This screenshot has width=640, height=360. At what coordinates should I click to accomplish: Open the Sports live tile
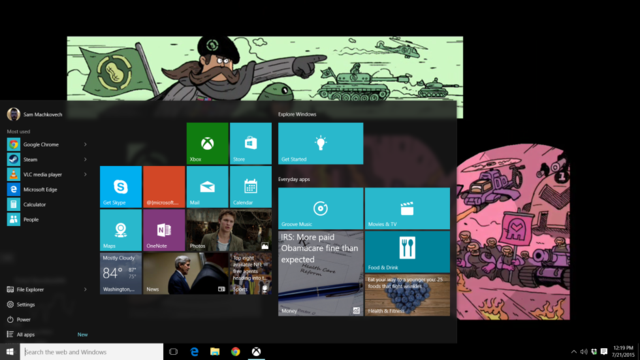[x=251, y=273]
